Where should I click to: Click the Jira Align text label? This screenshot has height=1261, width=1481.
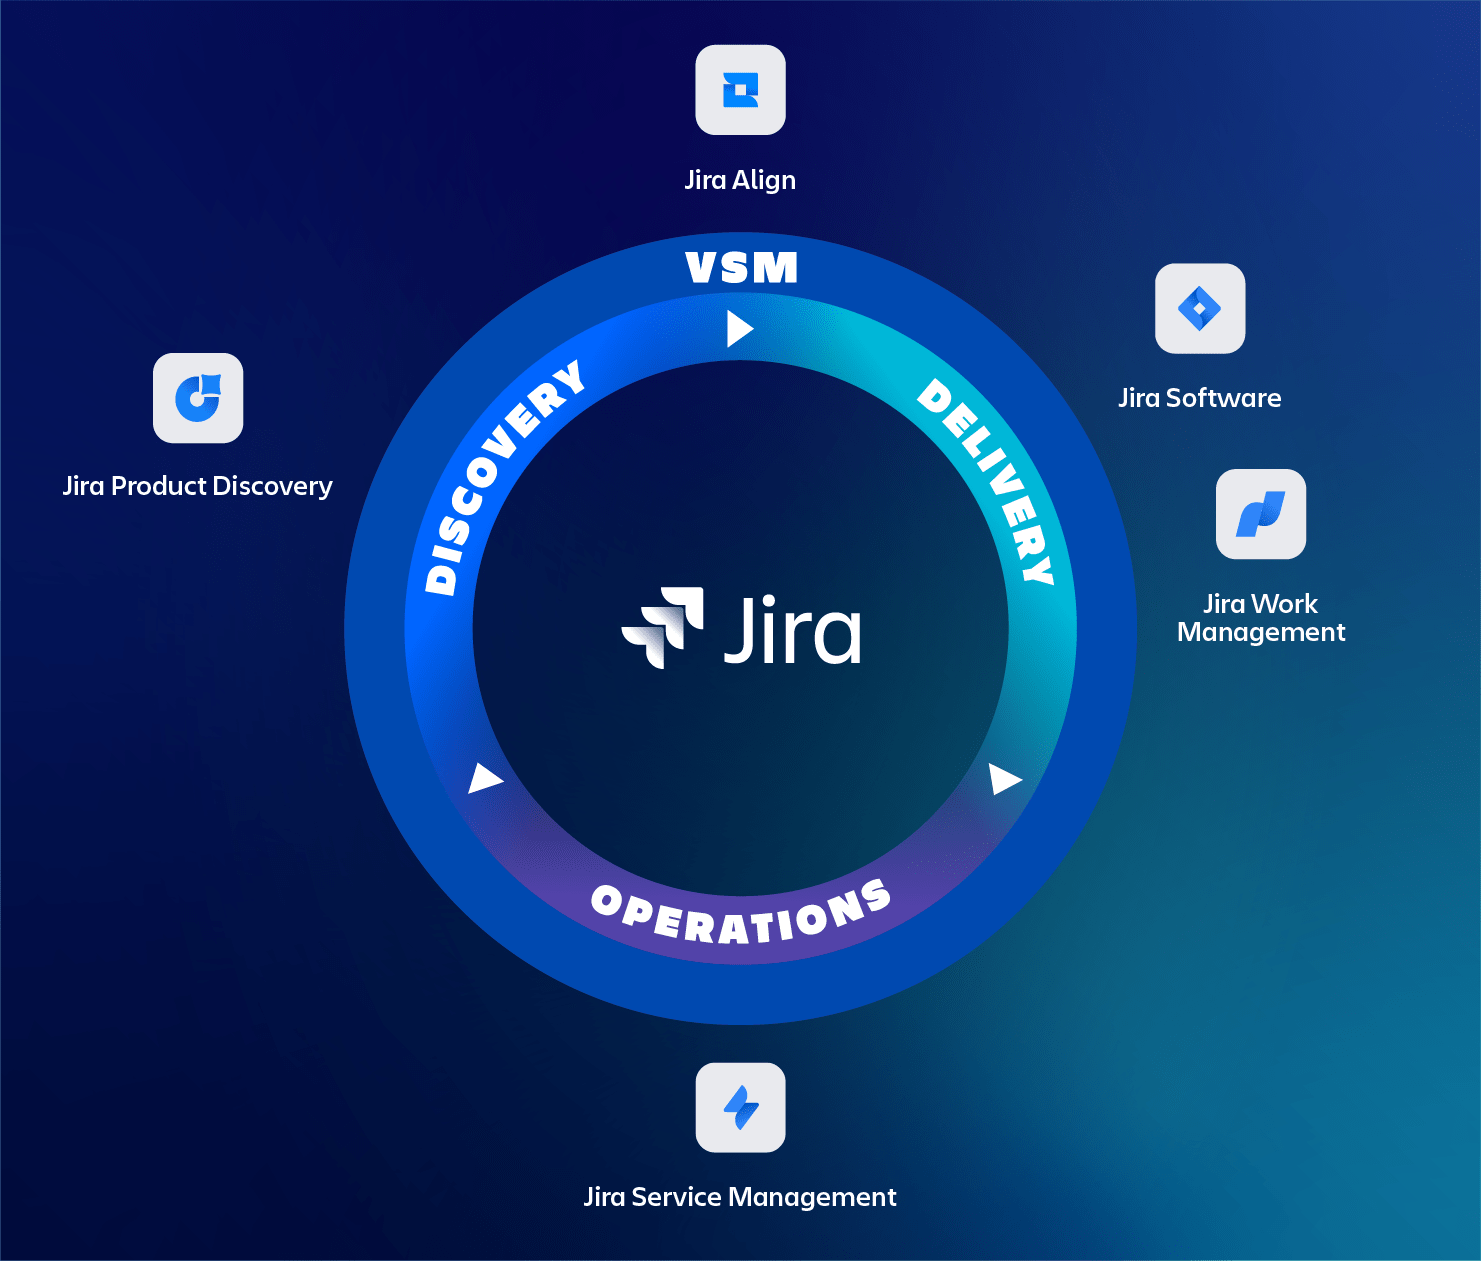coord(740,179)
